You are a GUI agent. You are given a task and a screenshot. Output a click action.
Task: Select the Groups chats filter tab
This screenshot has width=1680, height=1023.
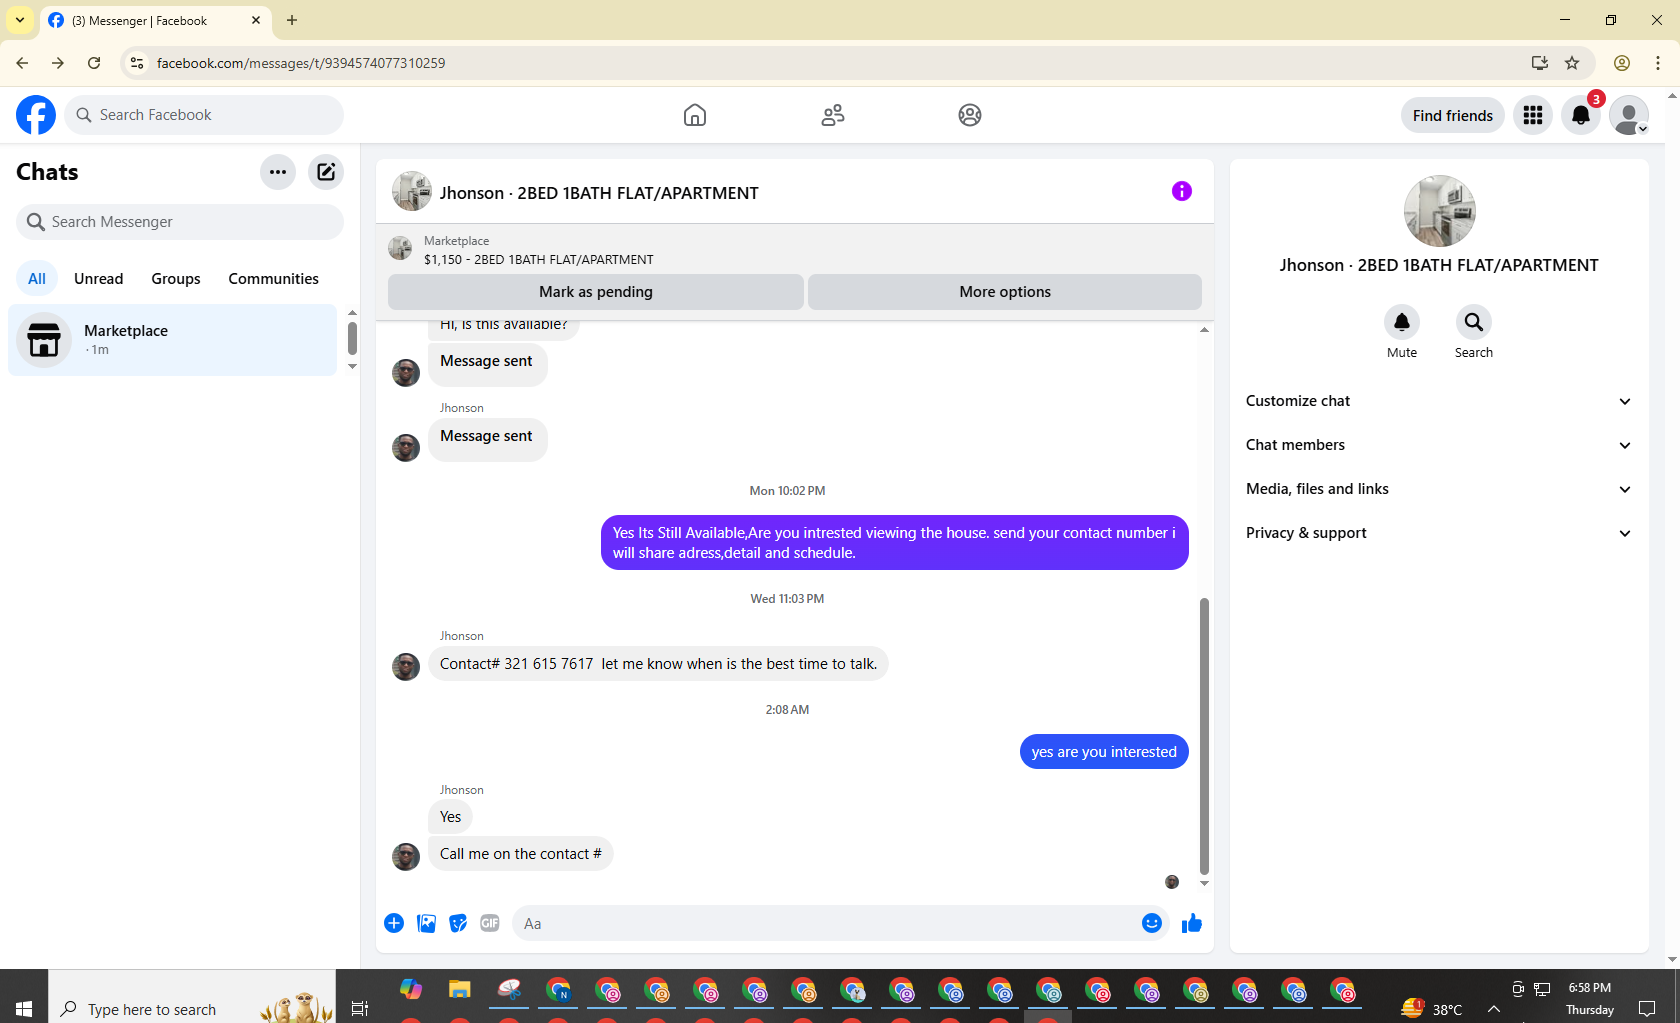pos(176,279)
